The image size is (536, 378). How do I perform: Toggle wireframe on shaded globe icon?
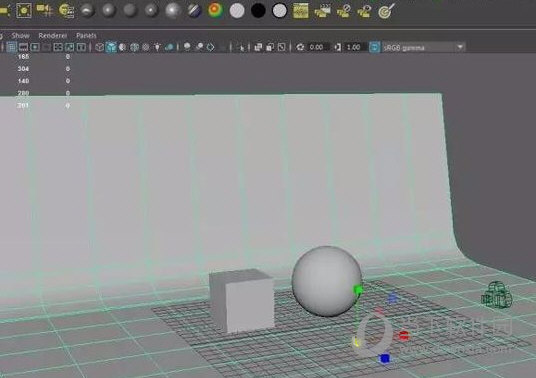tap(134, 47)
